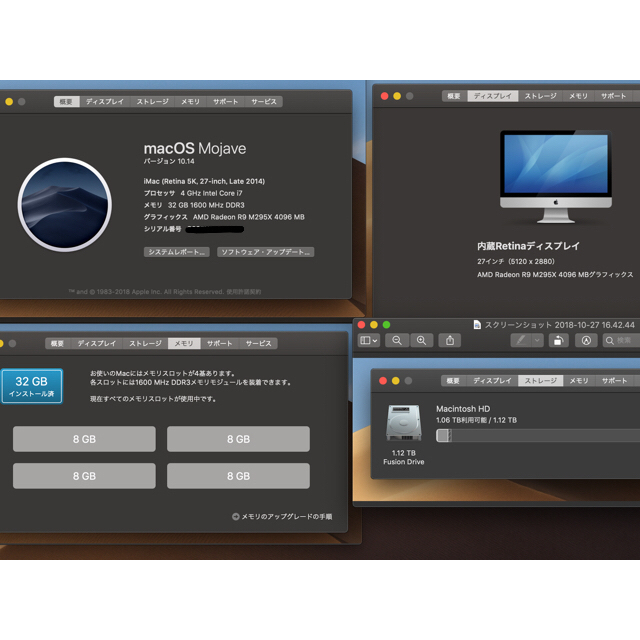The height and width of the screenshot is (640, 640).
Task: Click the 32 GB インストール済 badge
Action: (x=32, y=386)
